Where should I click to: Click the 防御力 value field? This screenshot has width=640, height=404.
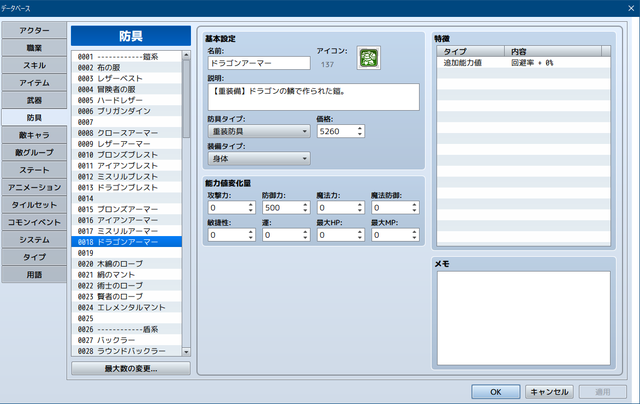click(x=282, y=208)
